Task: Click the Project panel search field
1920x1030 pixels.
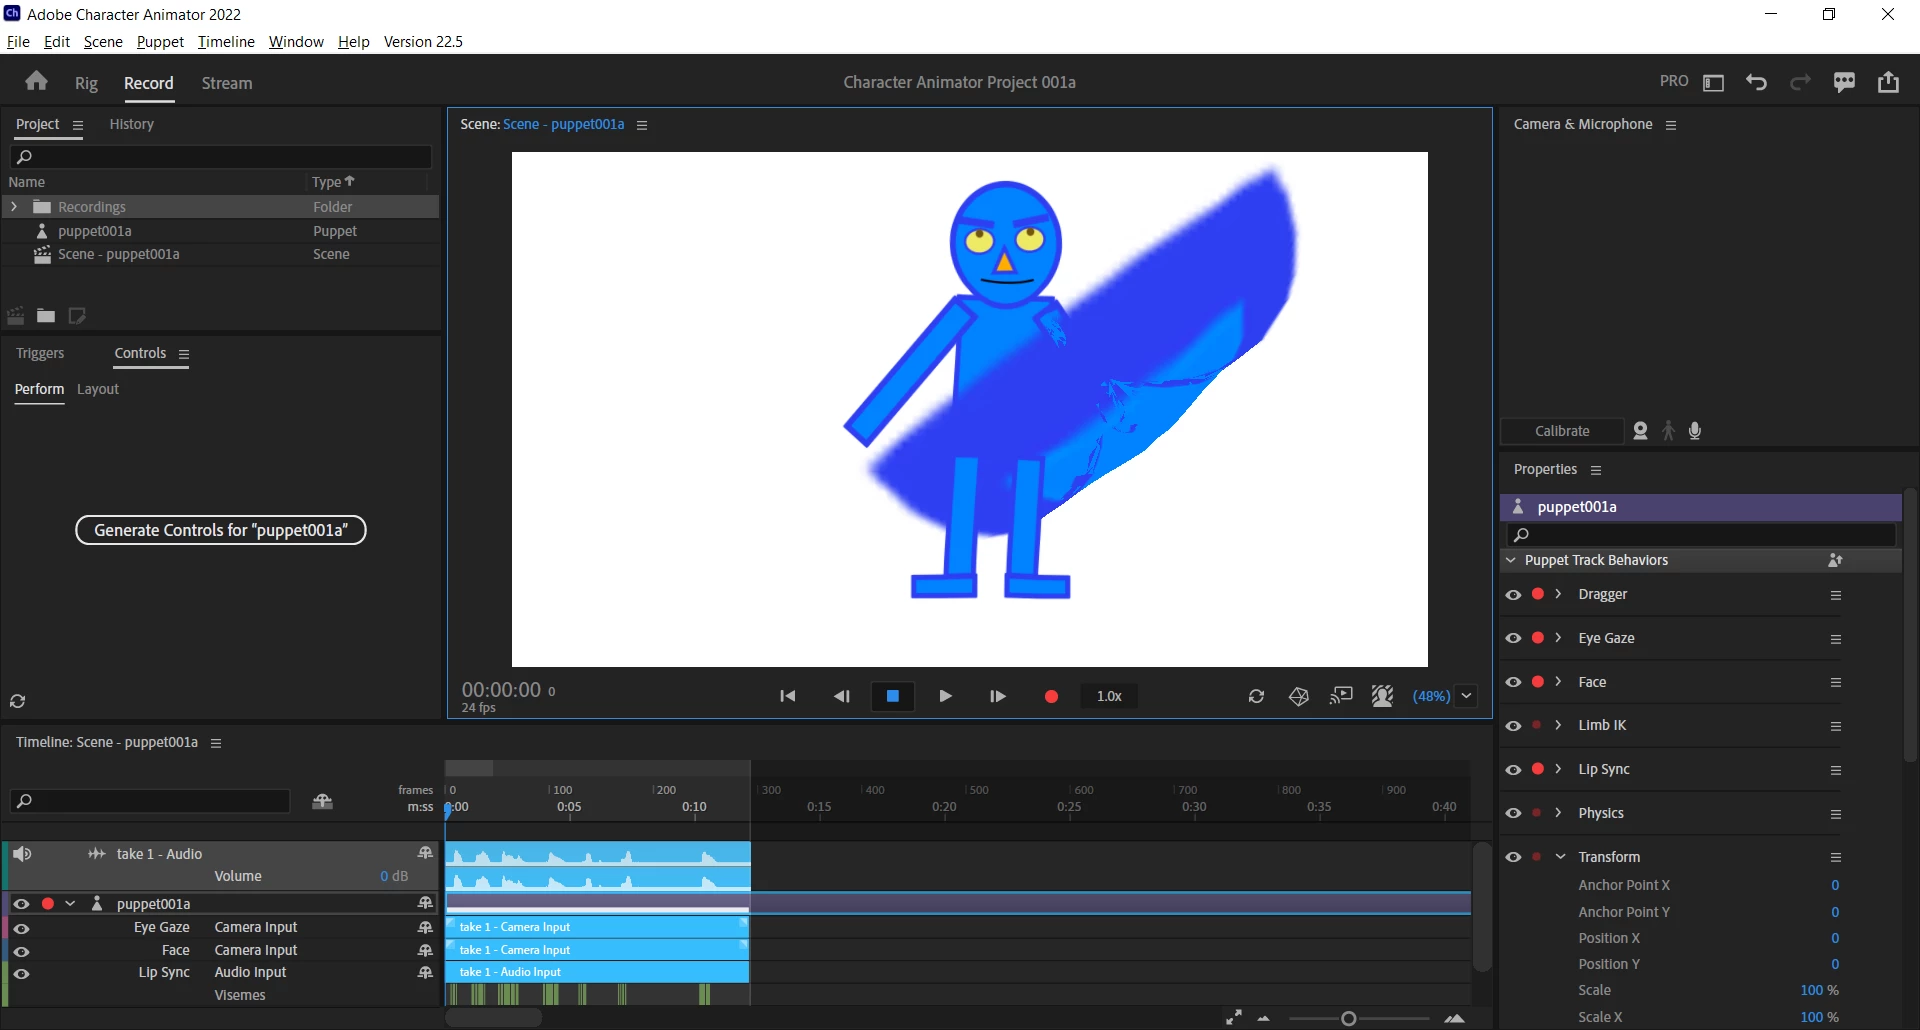Action: point(220,157)
